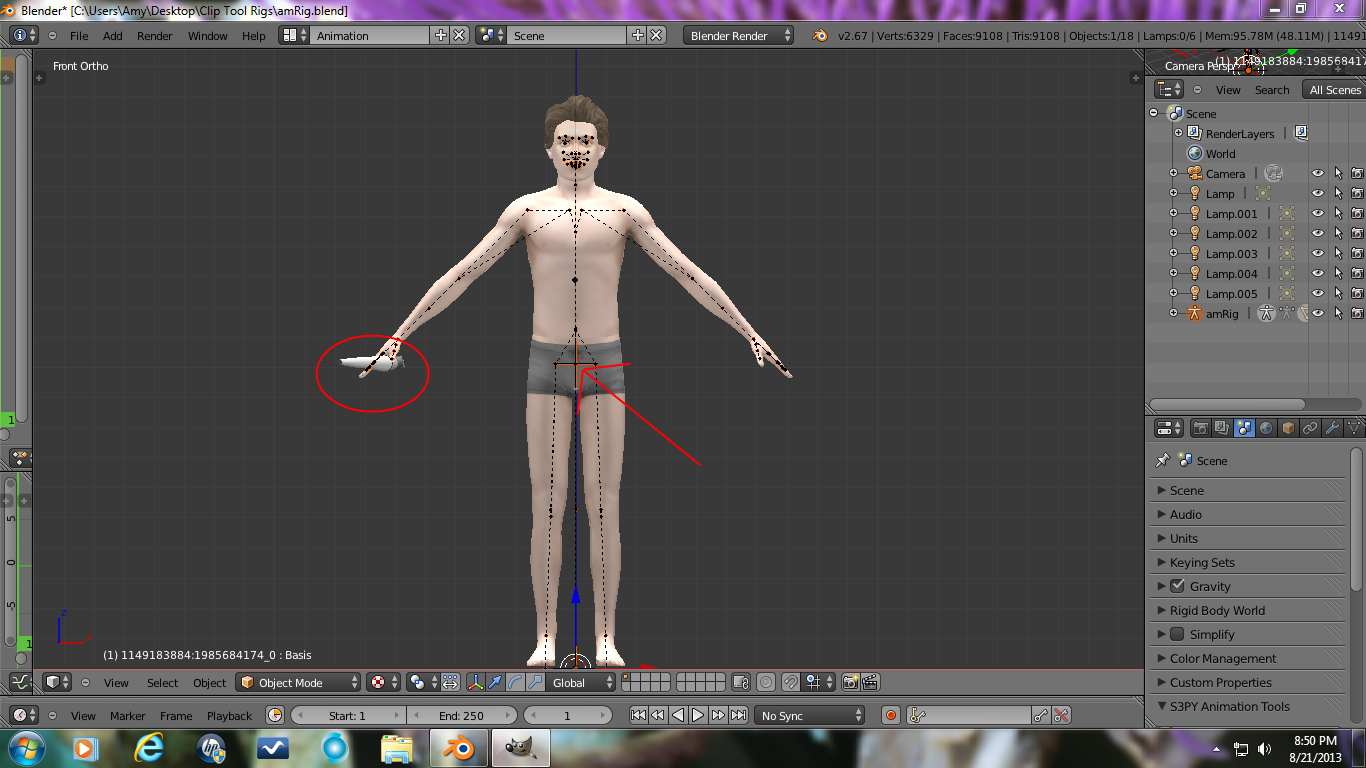Jump to the first frame button

[x=638, y=715]
